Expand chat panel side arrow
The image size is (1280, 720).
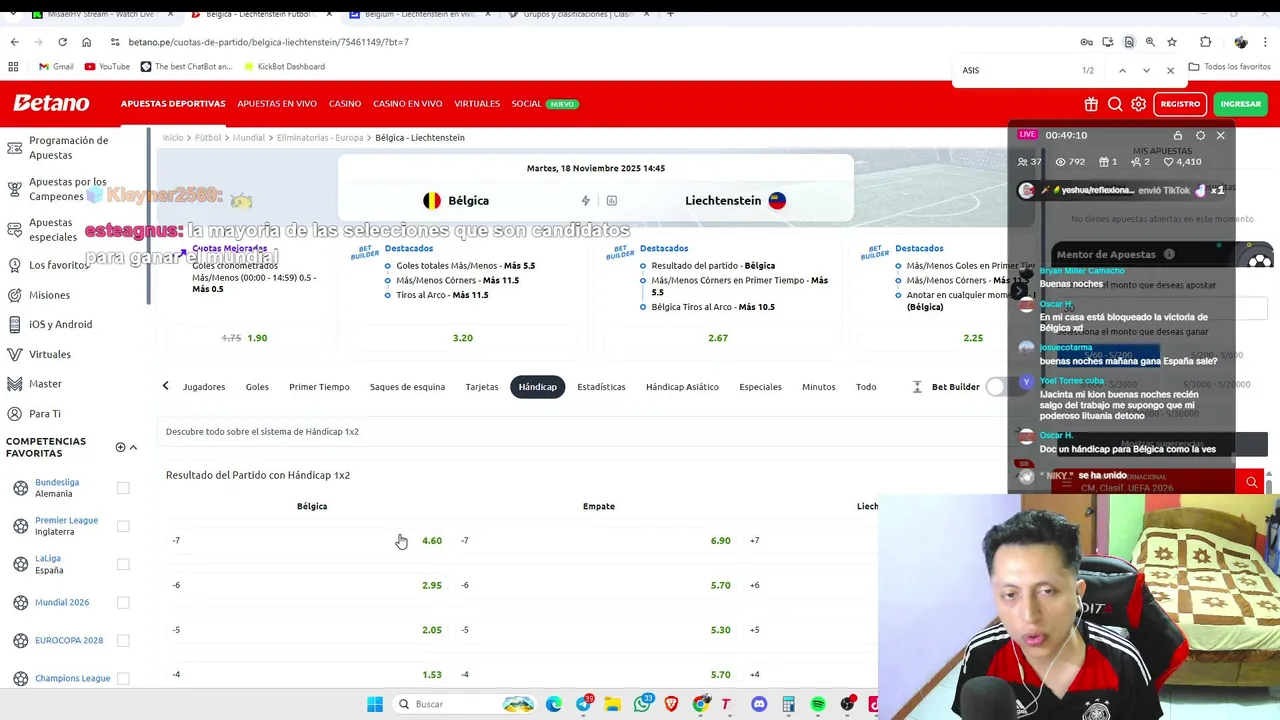(1018, 291)
